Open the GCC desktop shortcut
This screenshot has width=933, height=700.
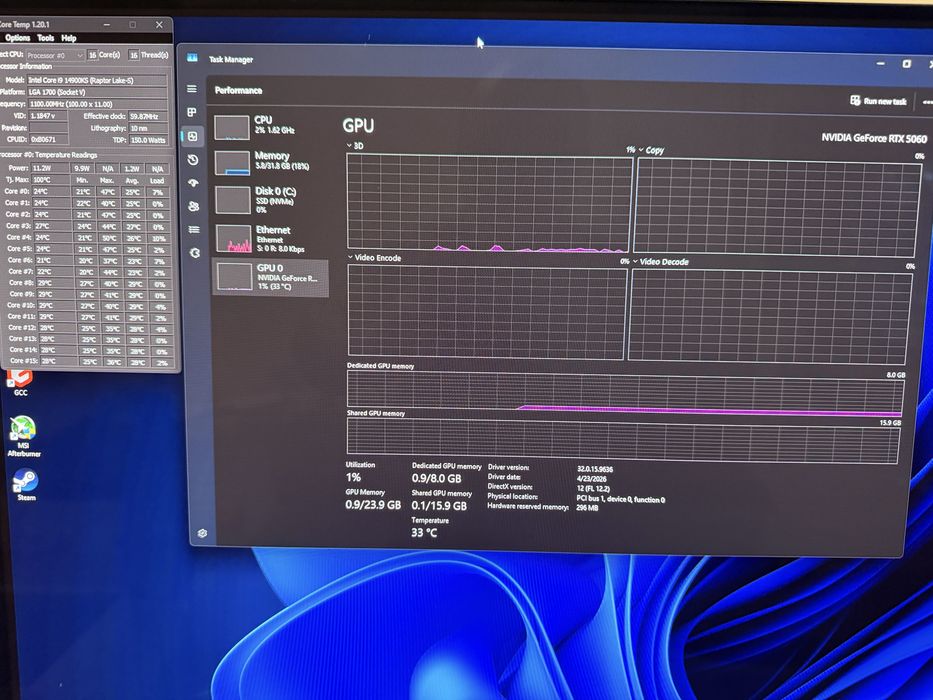pyautogui.click(x=20, y=382)
